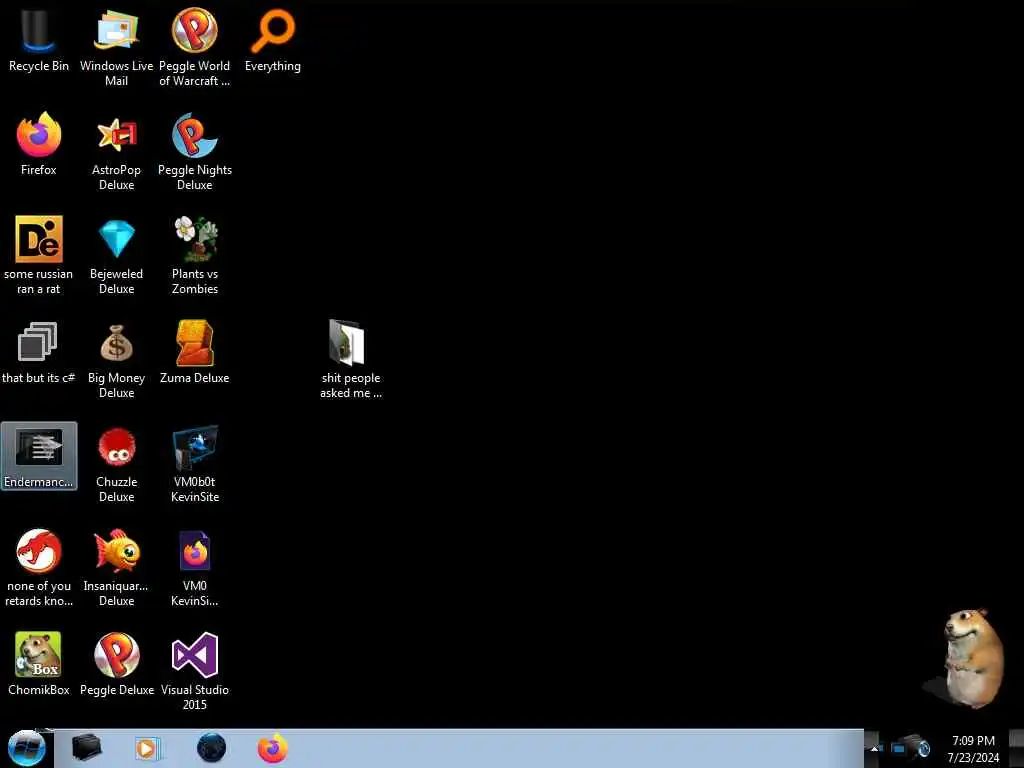This screenshot has height=768, width=1024.
Task: Click the Everything search shortcut
Action: [273, 40]
